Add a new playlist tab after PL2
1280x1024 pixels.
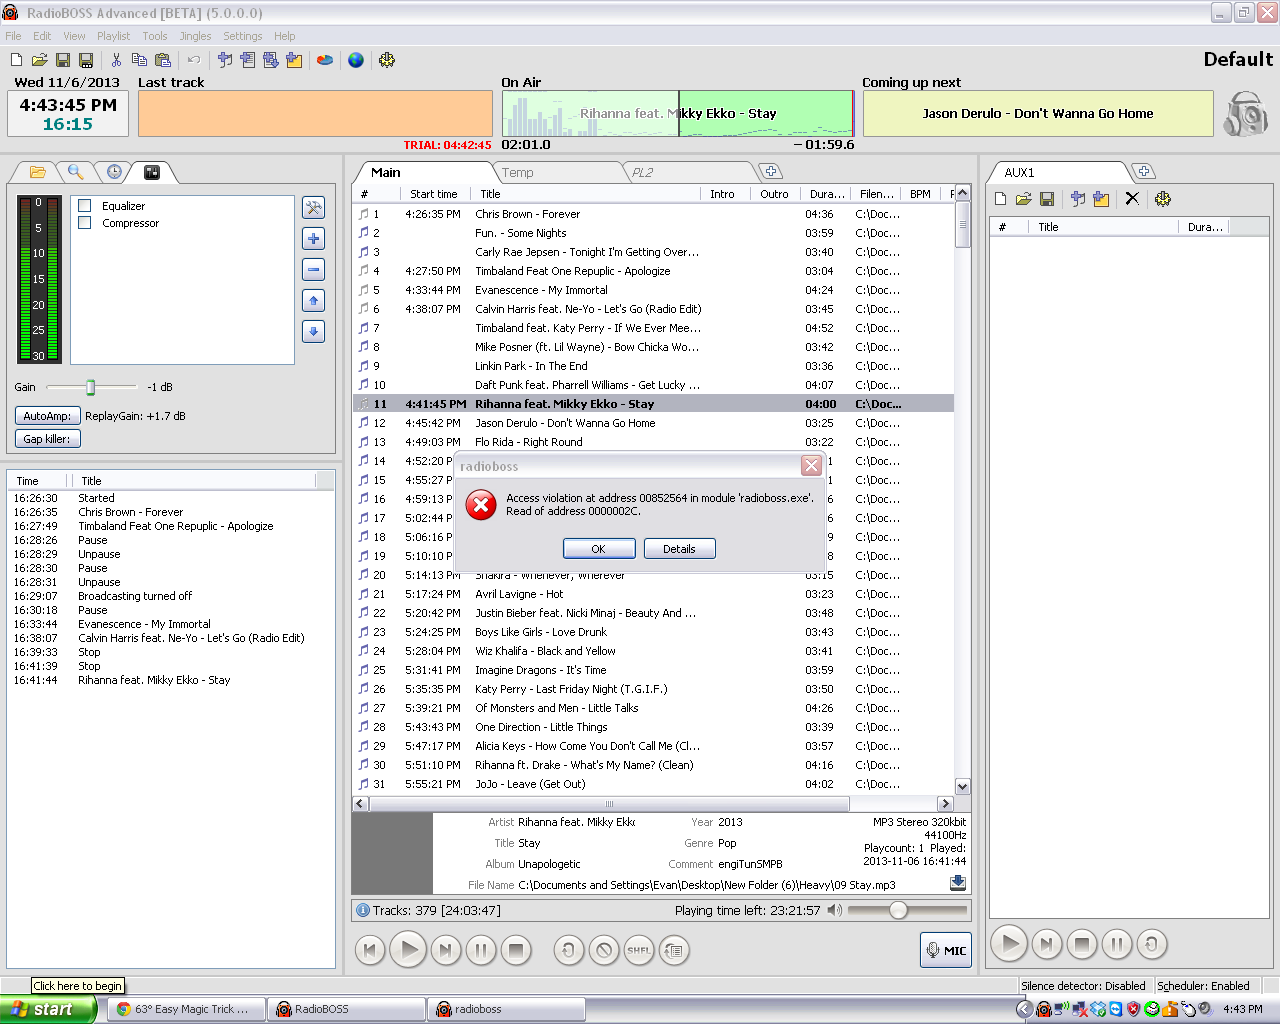(x=770, y=172)
